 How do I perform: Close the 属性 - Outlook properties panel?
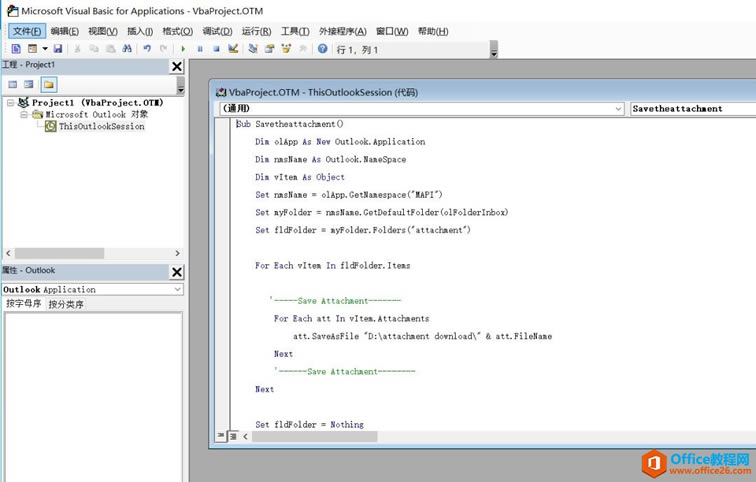click(177, 271)
